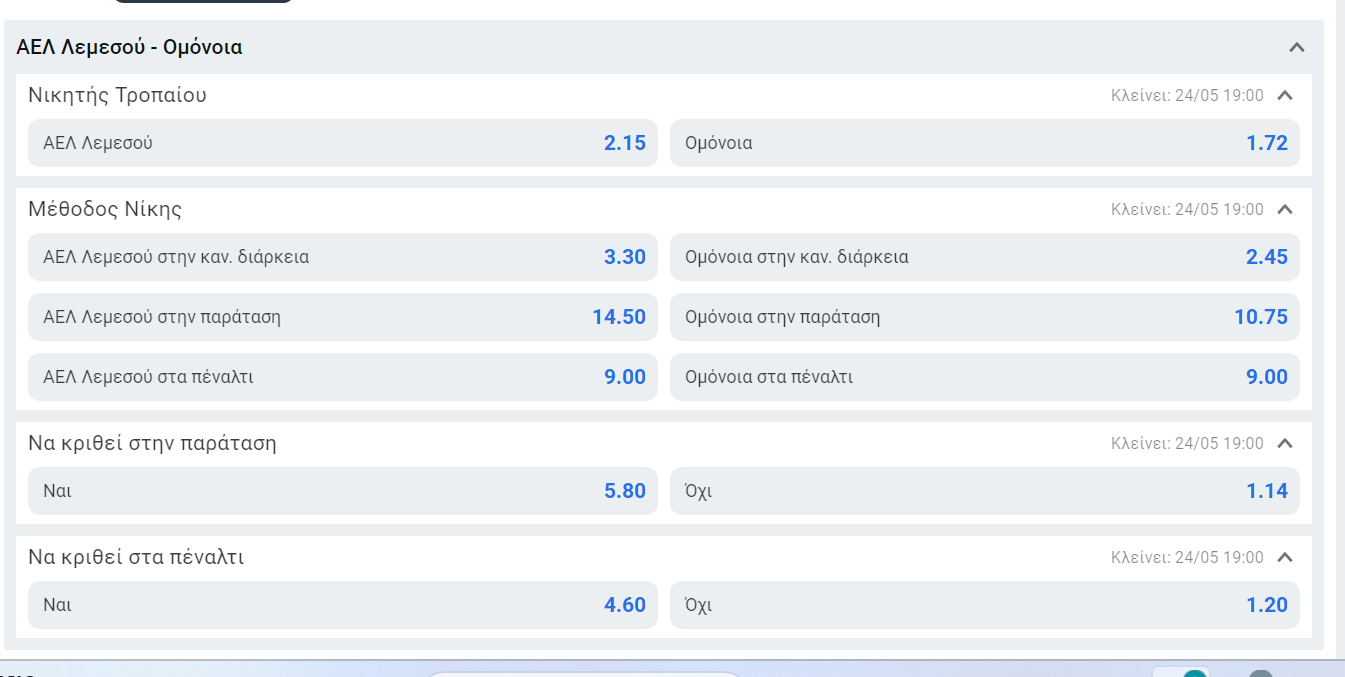The image size is (1345, 677).
Task: Click the ΑΕΛ Λεμεσού - Ομόνοια match title
Action: (x=129, y=47)
